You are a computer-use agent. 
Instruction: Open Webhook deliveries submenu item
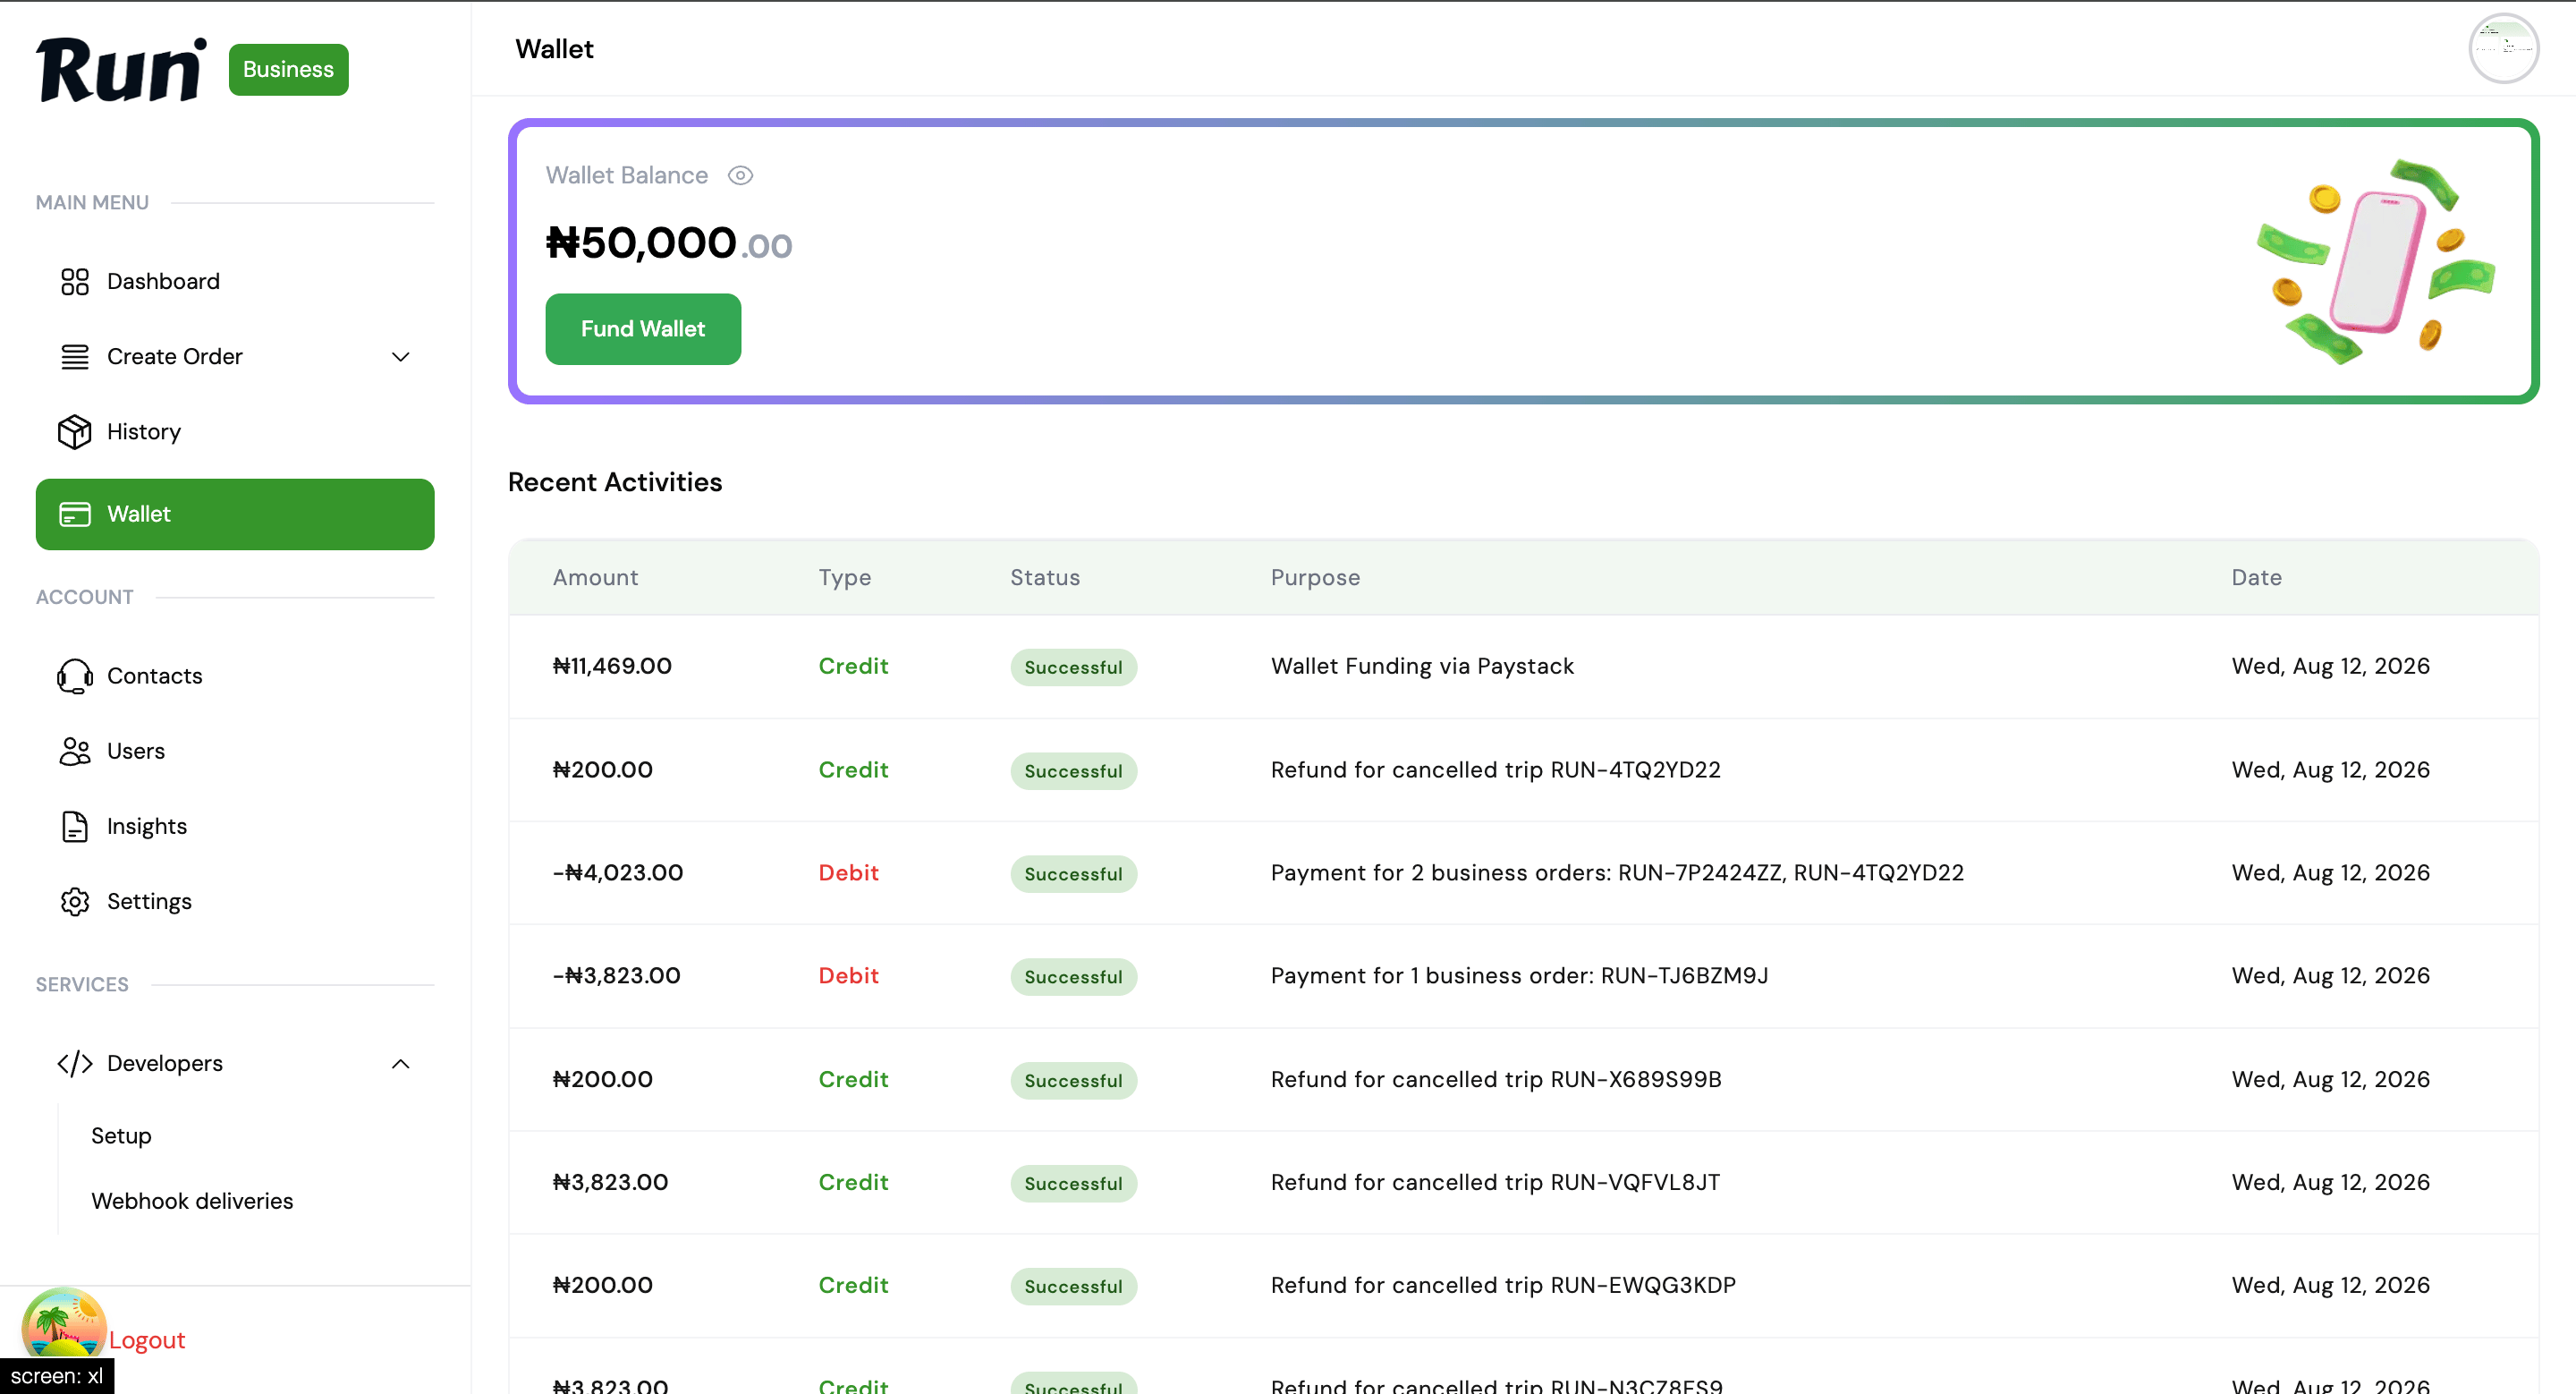click(x=192, y=1201)
